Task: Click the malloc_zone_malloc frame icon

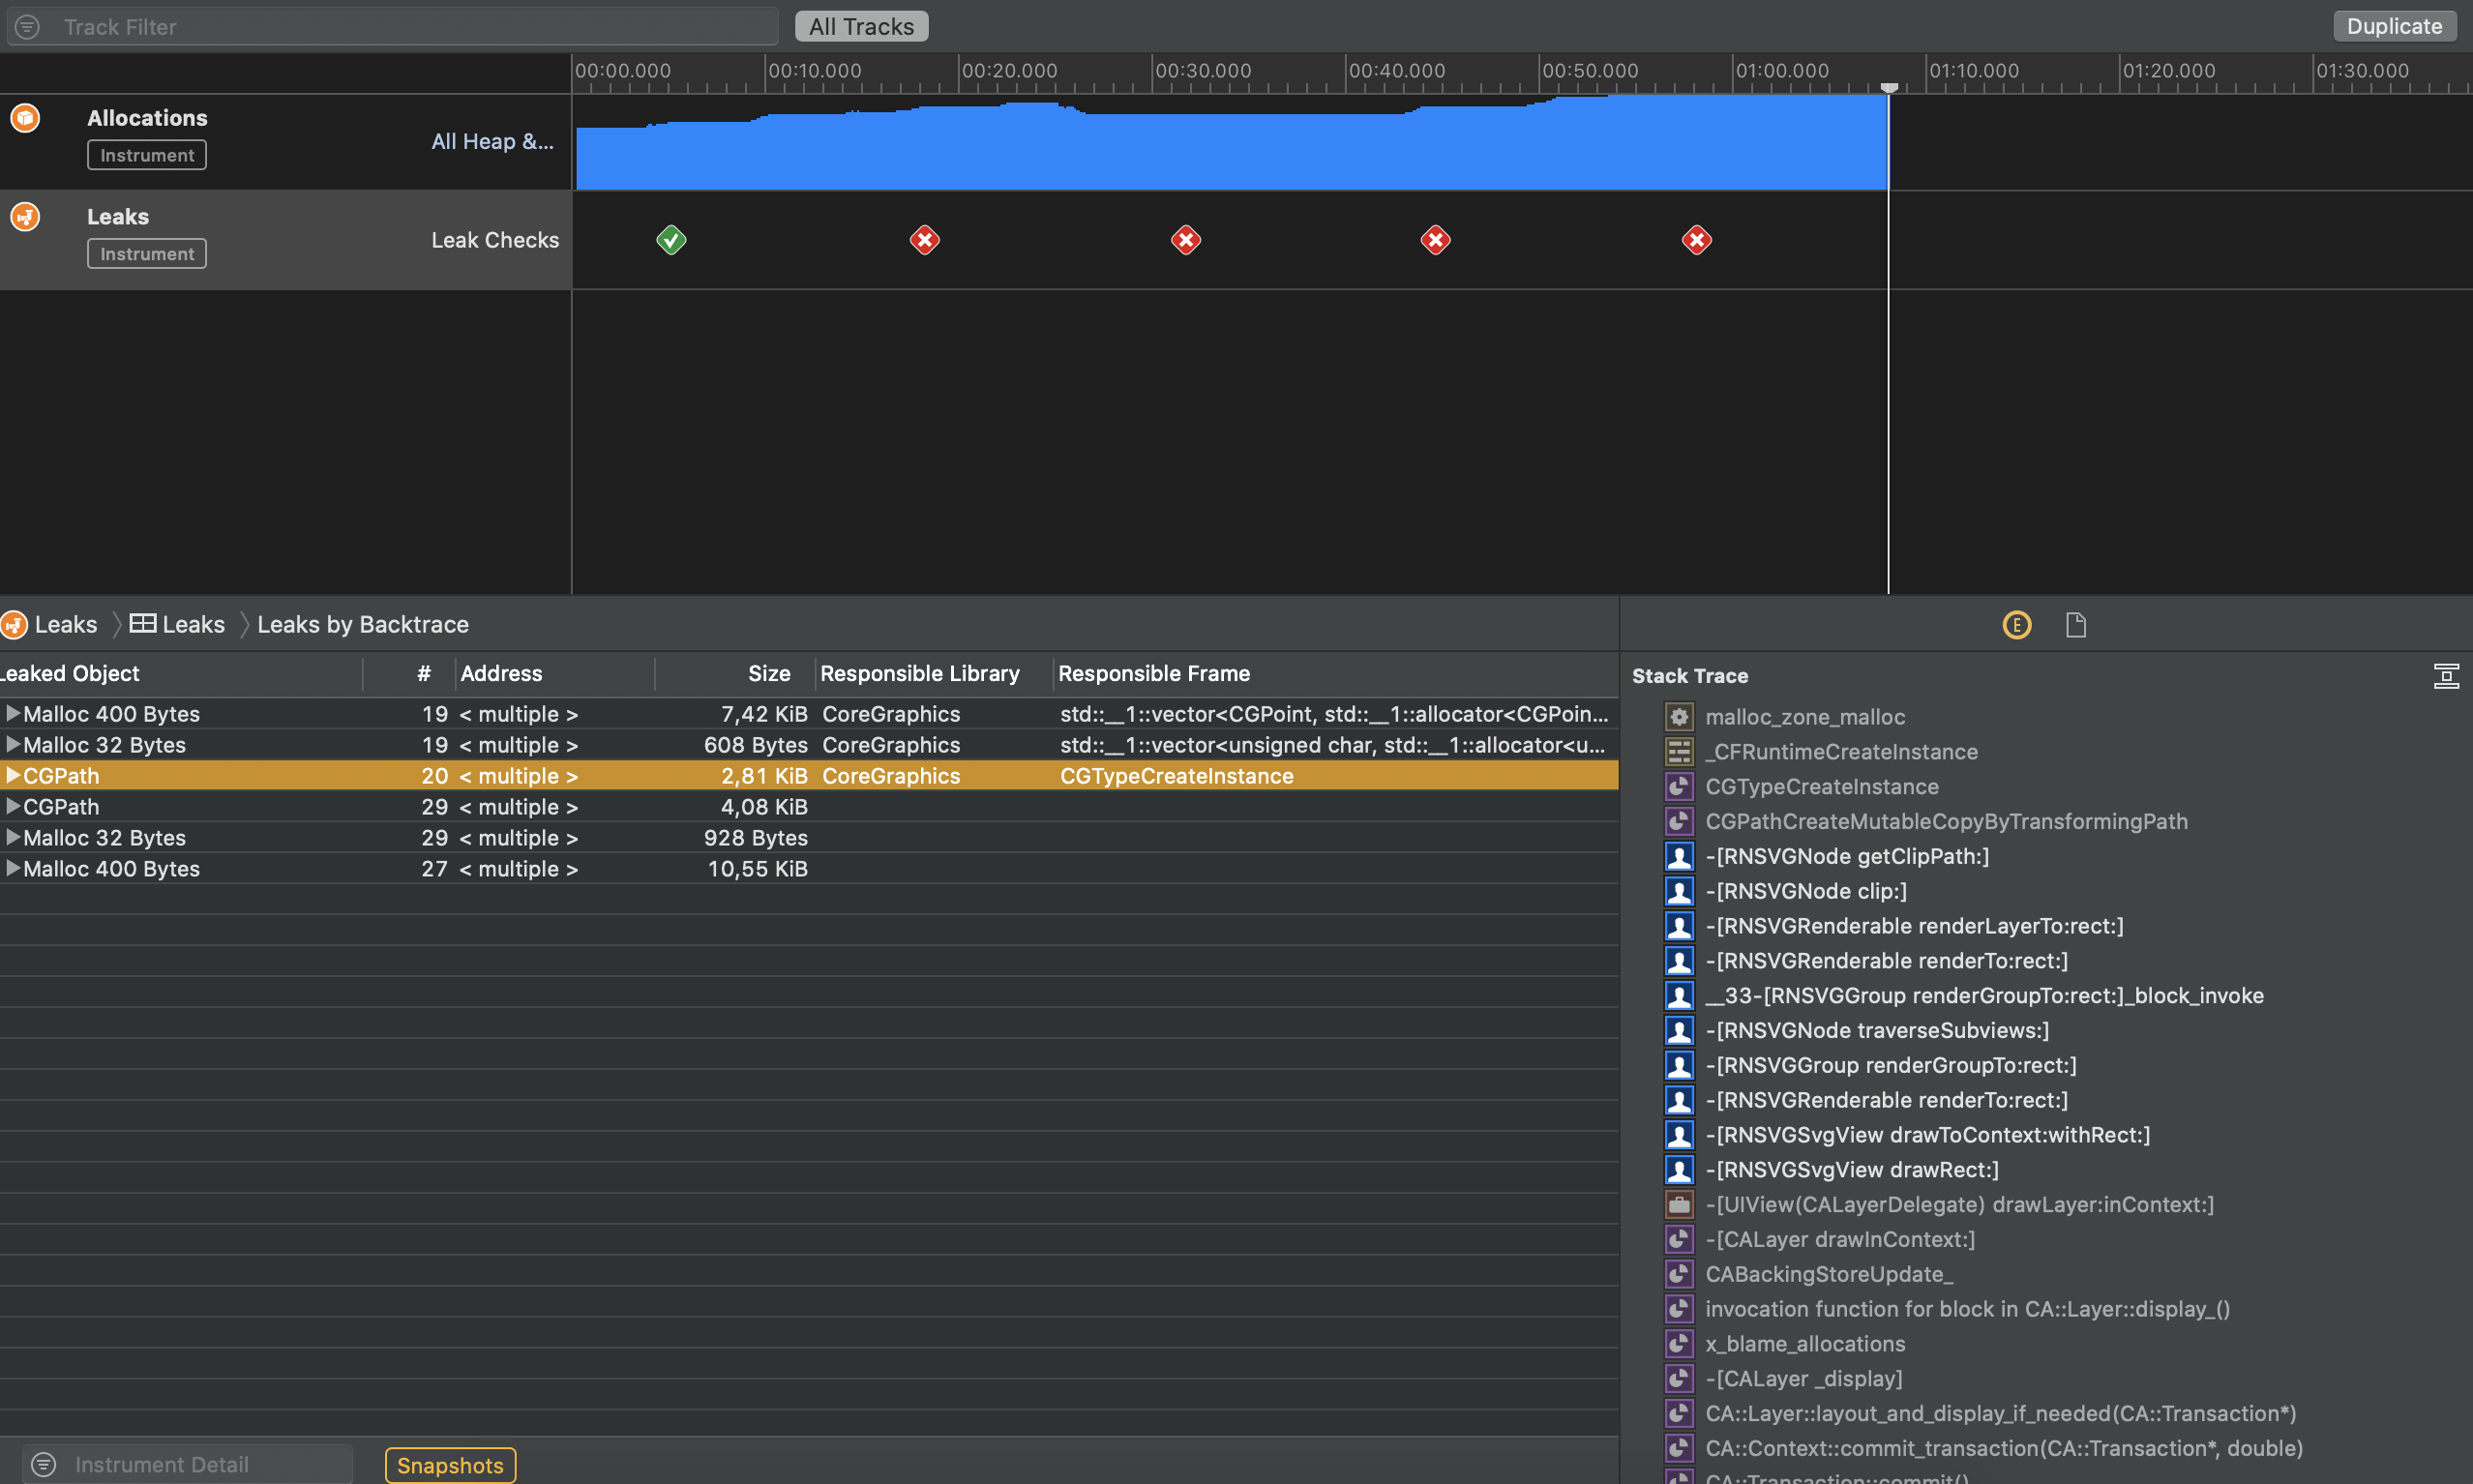Action: tap(1678, 716)
